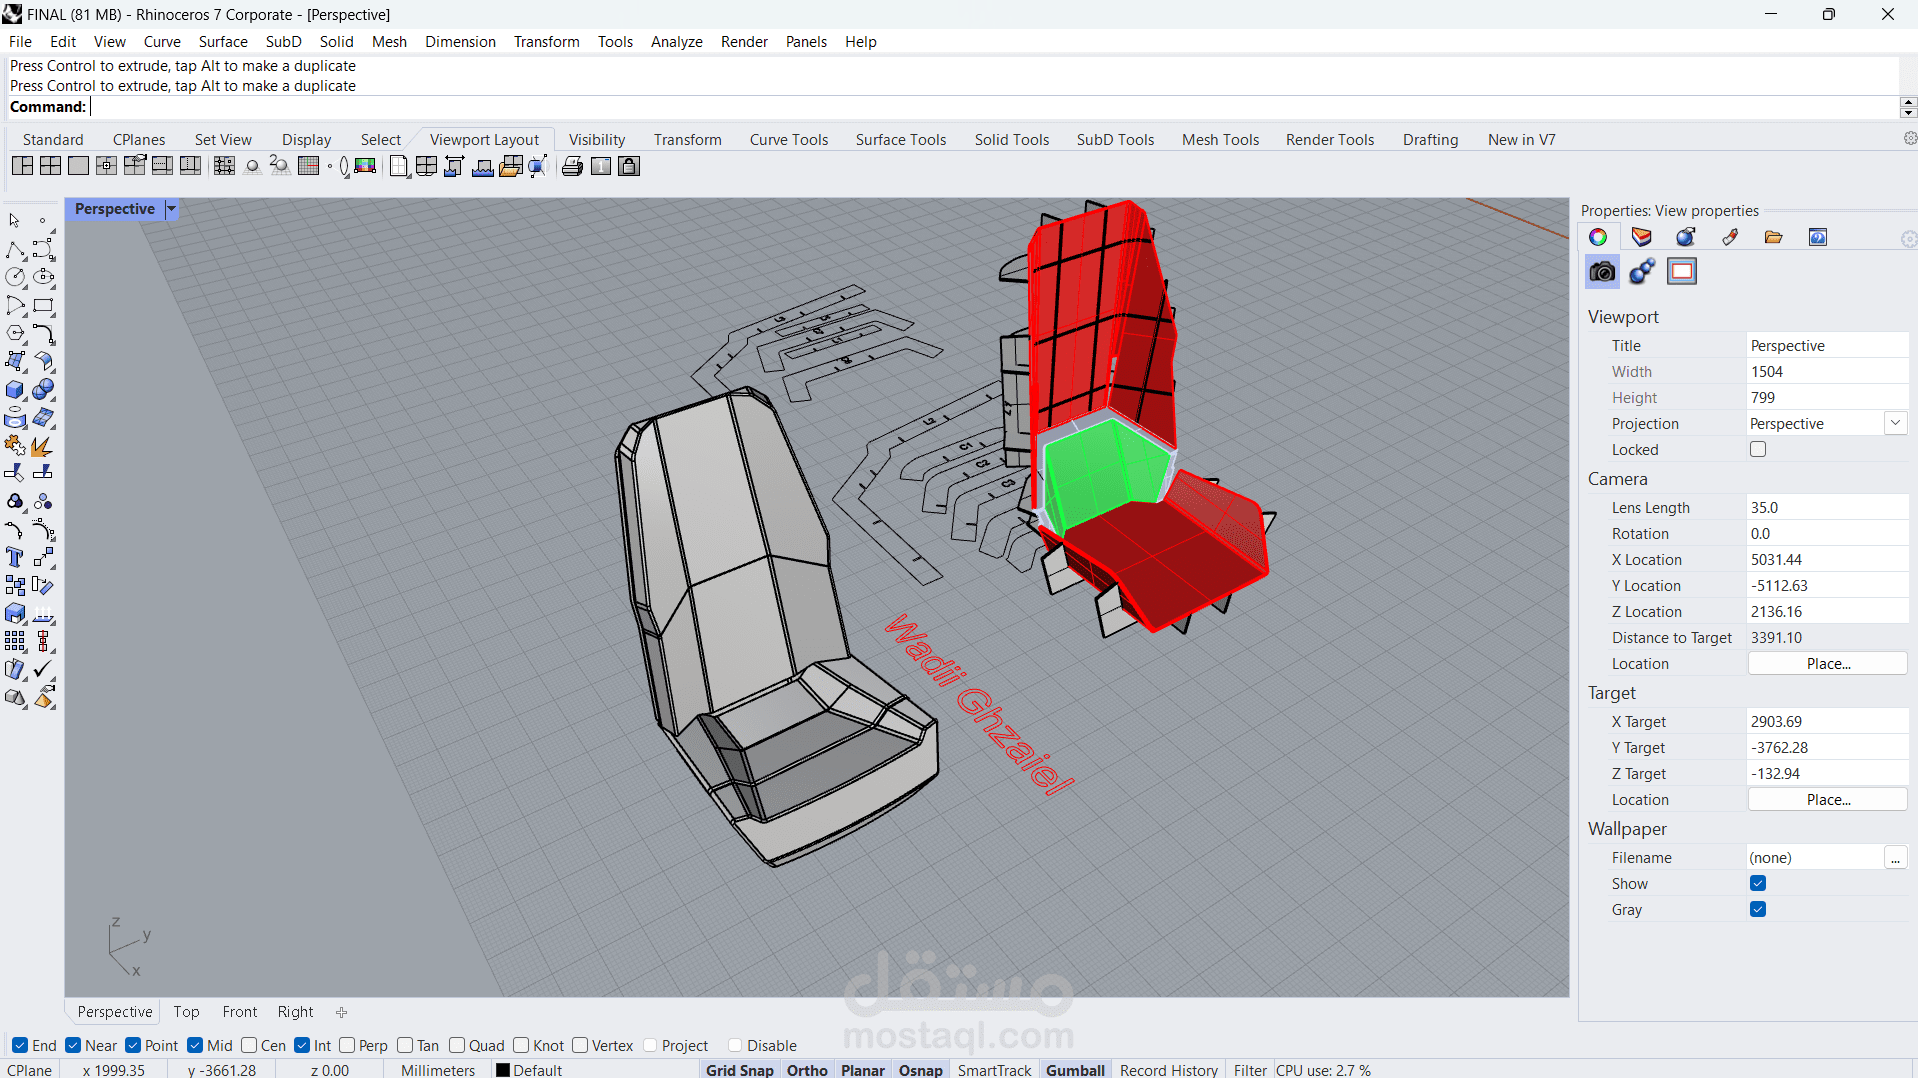Open the folder icon in Properties panel

(x=1773, y=237)
